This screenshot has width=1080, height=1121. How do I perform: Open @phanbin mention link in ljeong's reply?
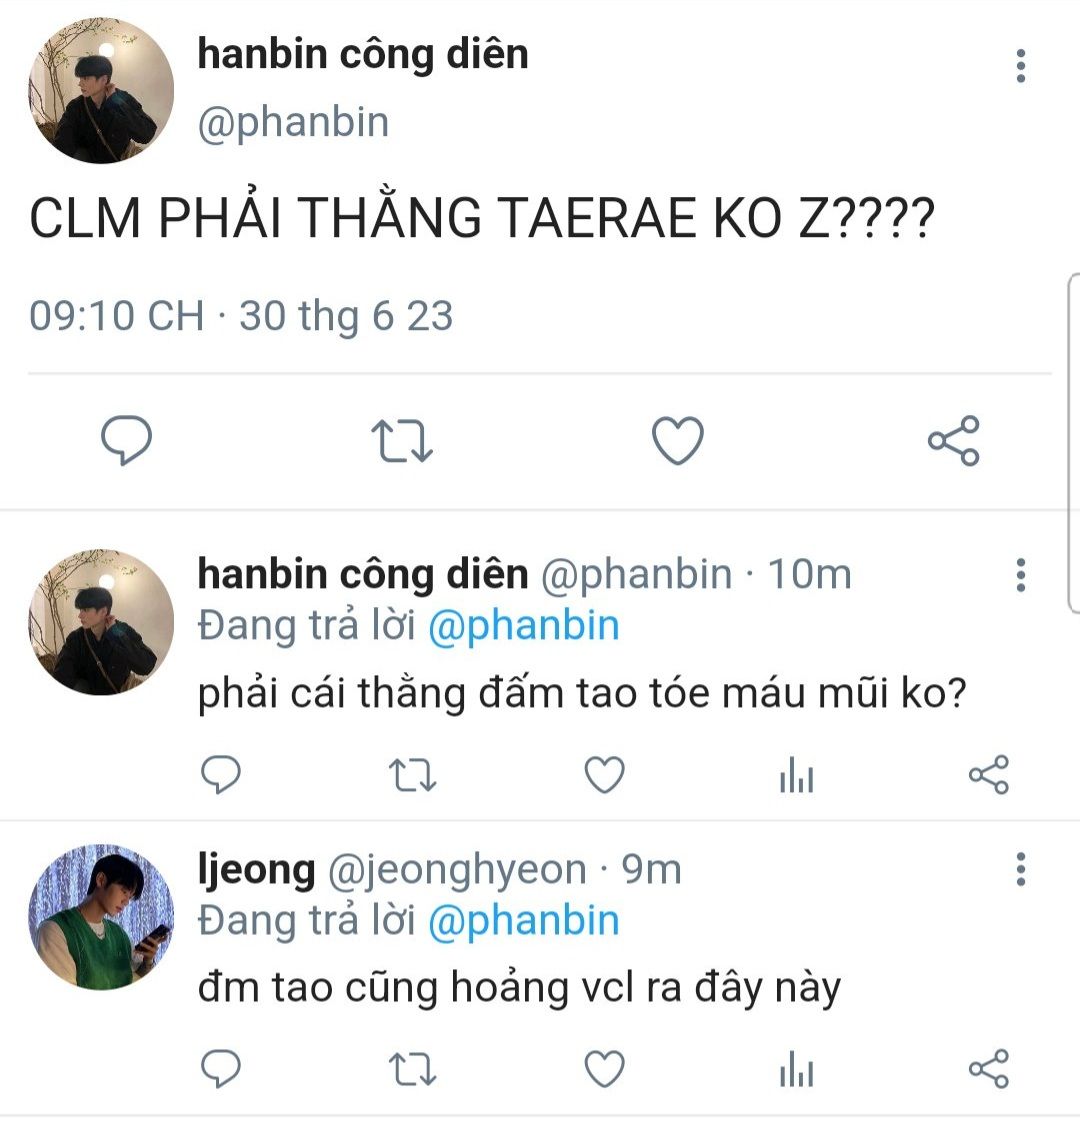[523, 920]
